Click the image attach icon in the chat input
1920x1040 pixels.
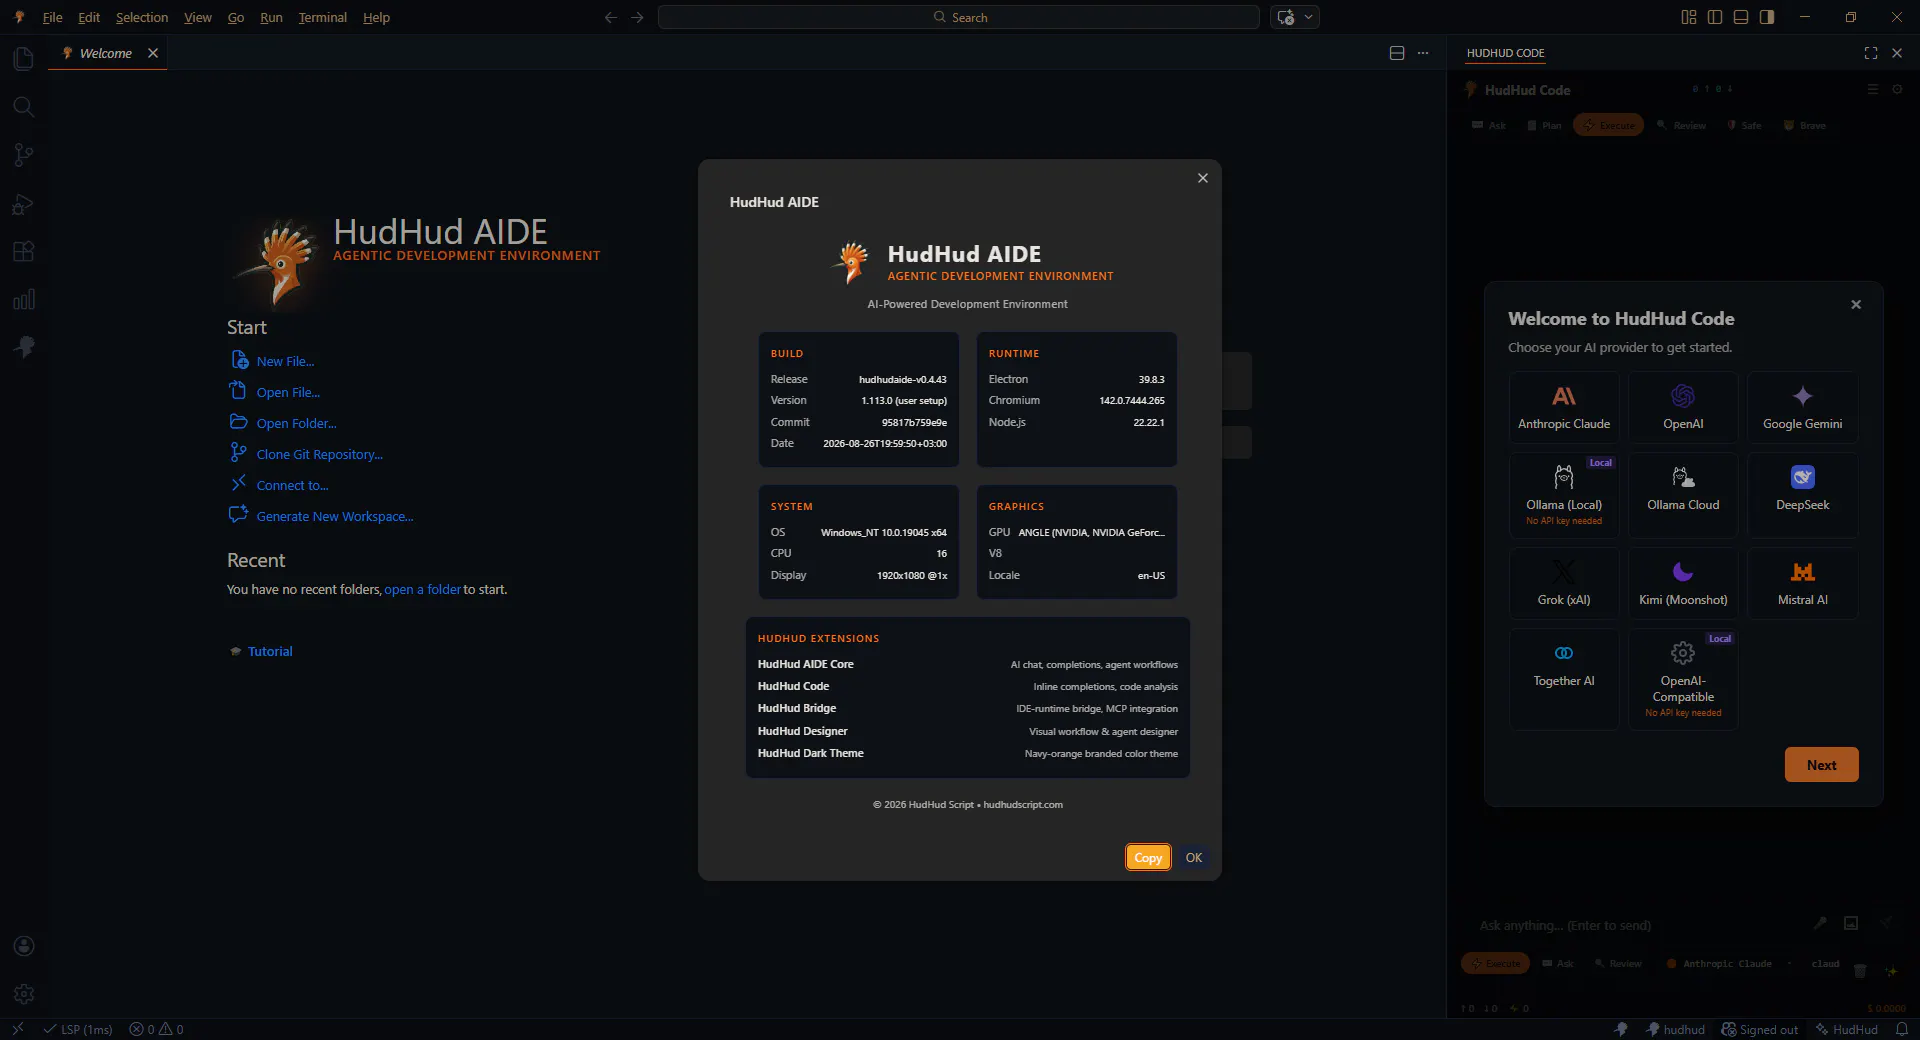point(1851,923)
